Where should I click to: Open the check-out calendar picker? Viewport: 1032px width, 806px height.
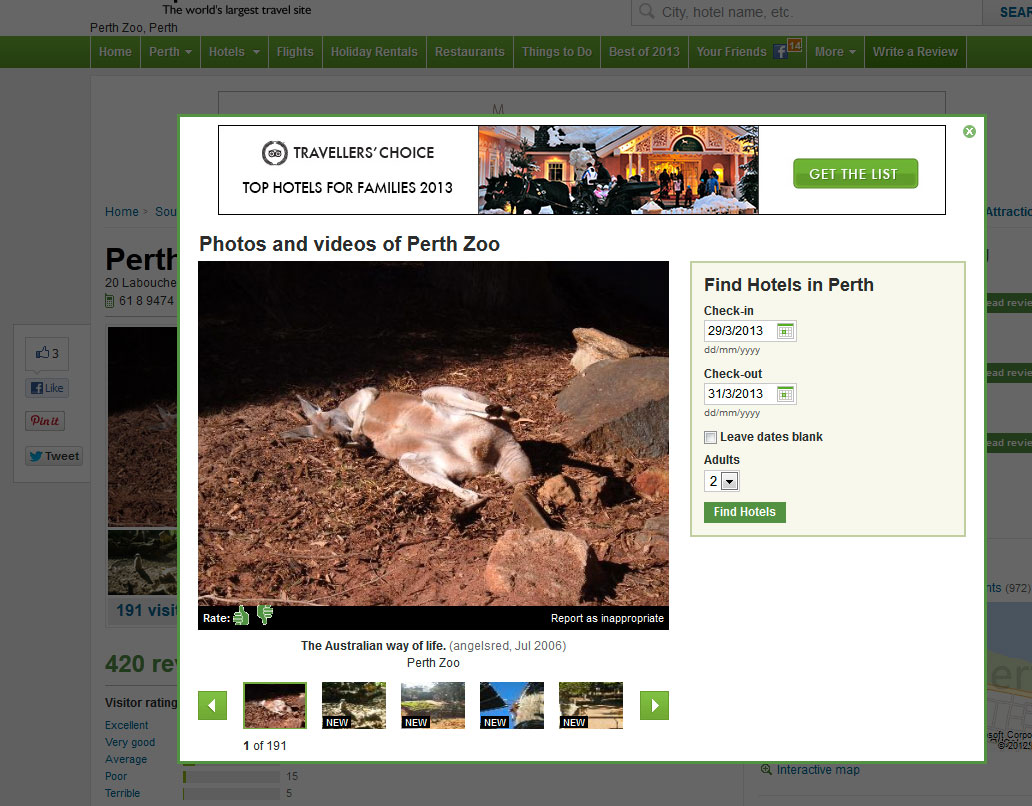[786, 393]
